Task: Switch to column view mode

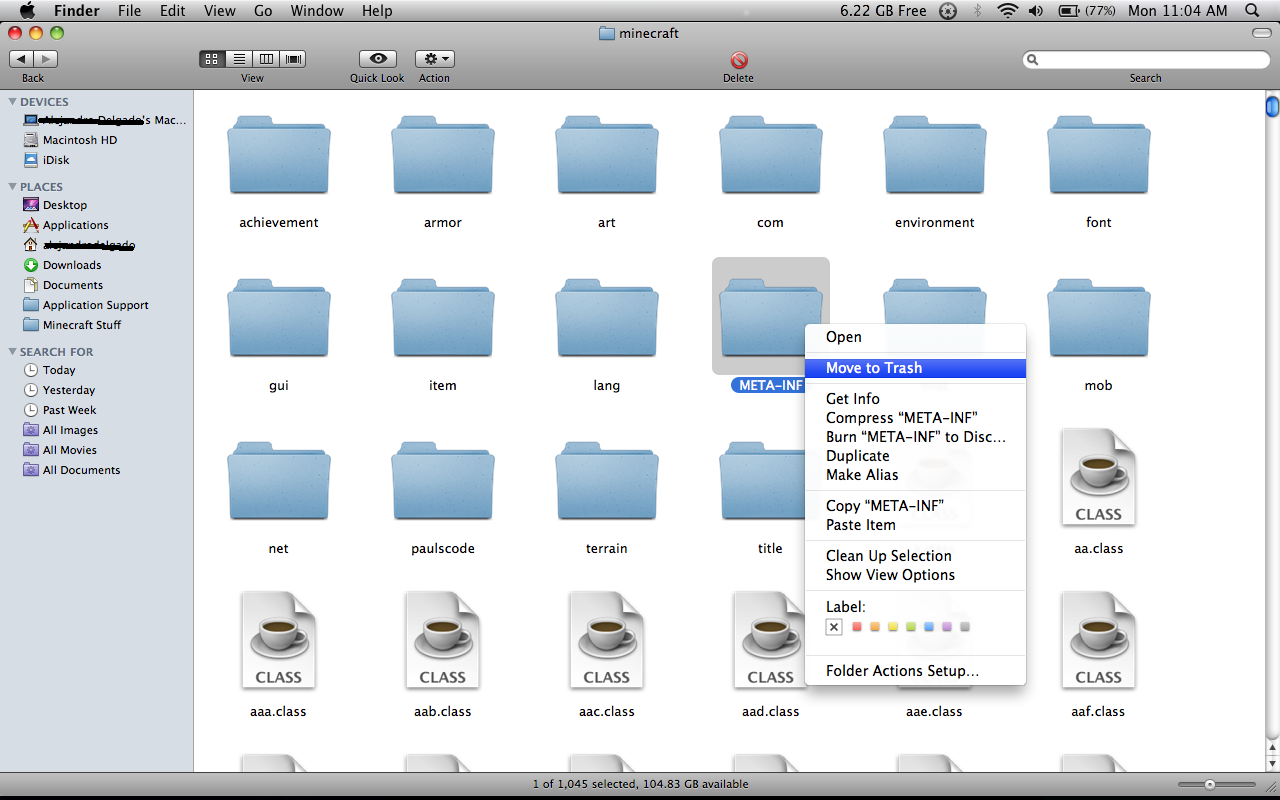Action: pos(266,59)
